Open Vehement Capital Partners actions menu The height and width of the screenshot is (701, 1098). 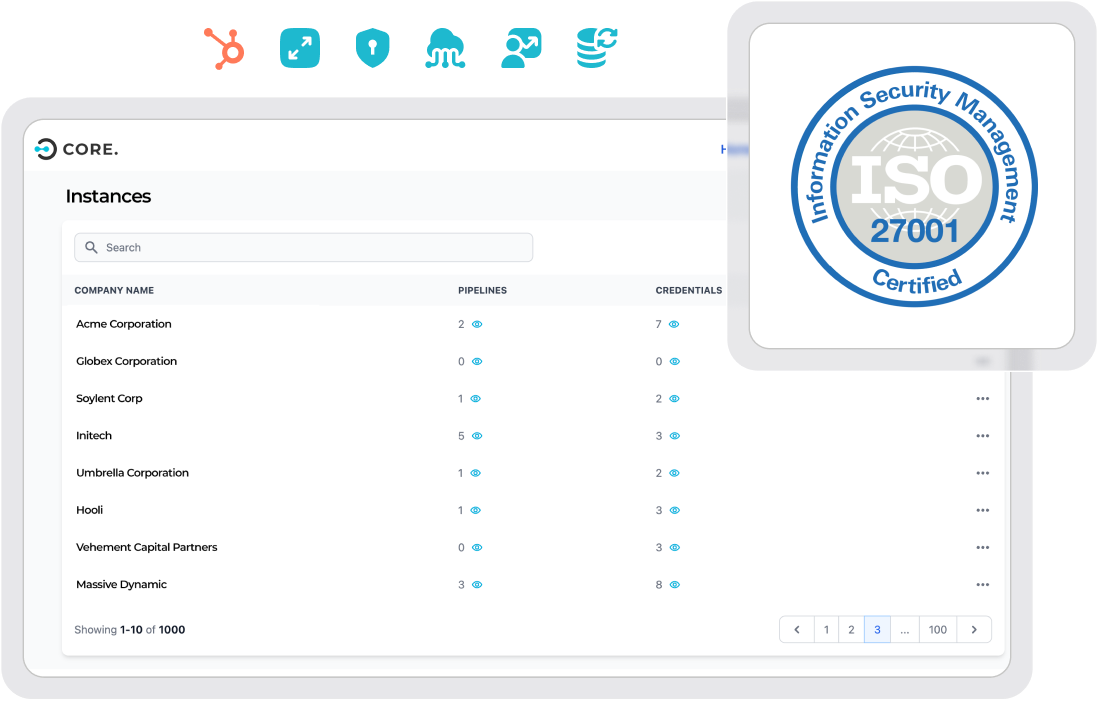tap(982, 547)
